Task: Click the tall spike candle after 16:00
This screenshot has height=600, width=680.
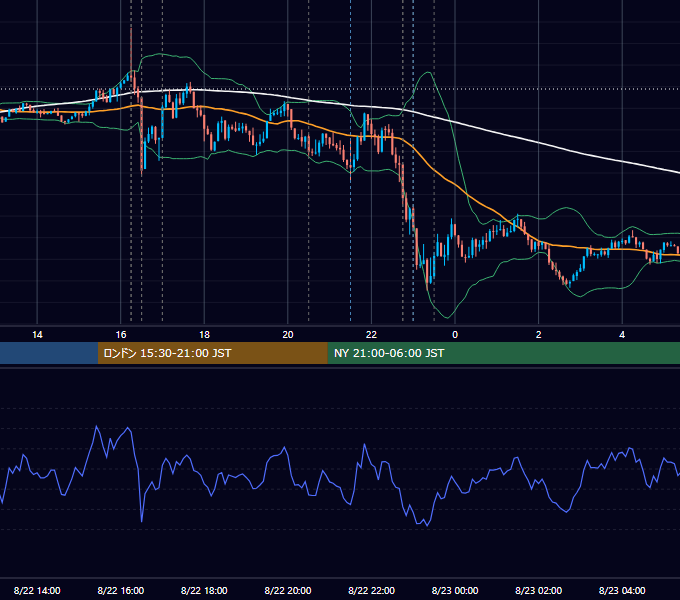Action: click(x=131, y=54)
